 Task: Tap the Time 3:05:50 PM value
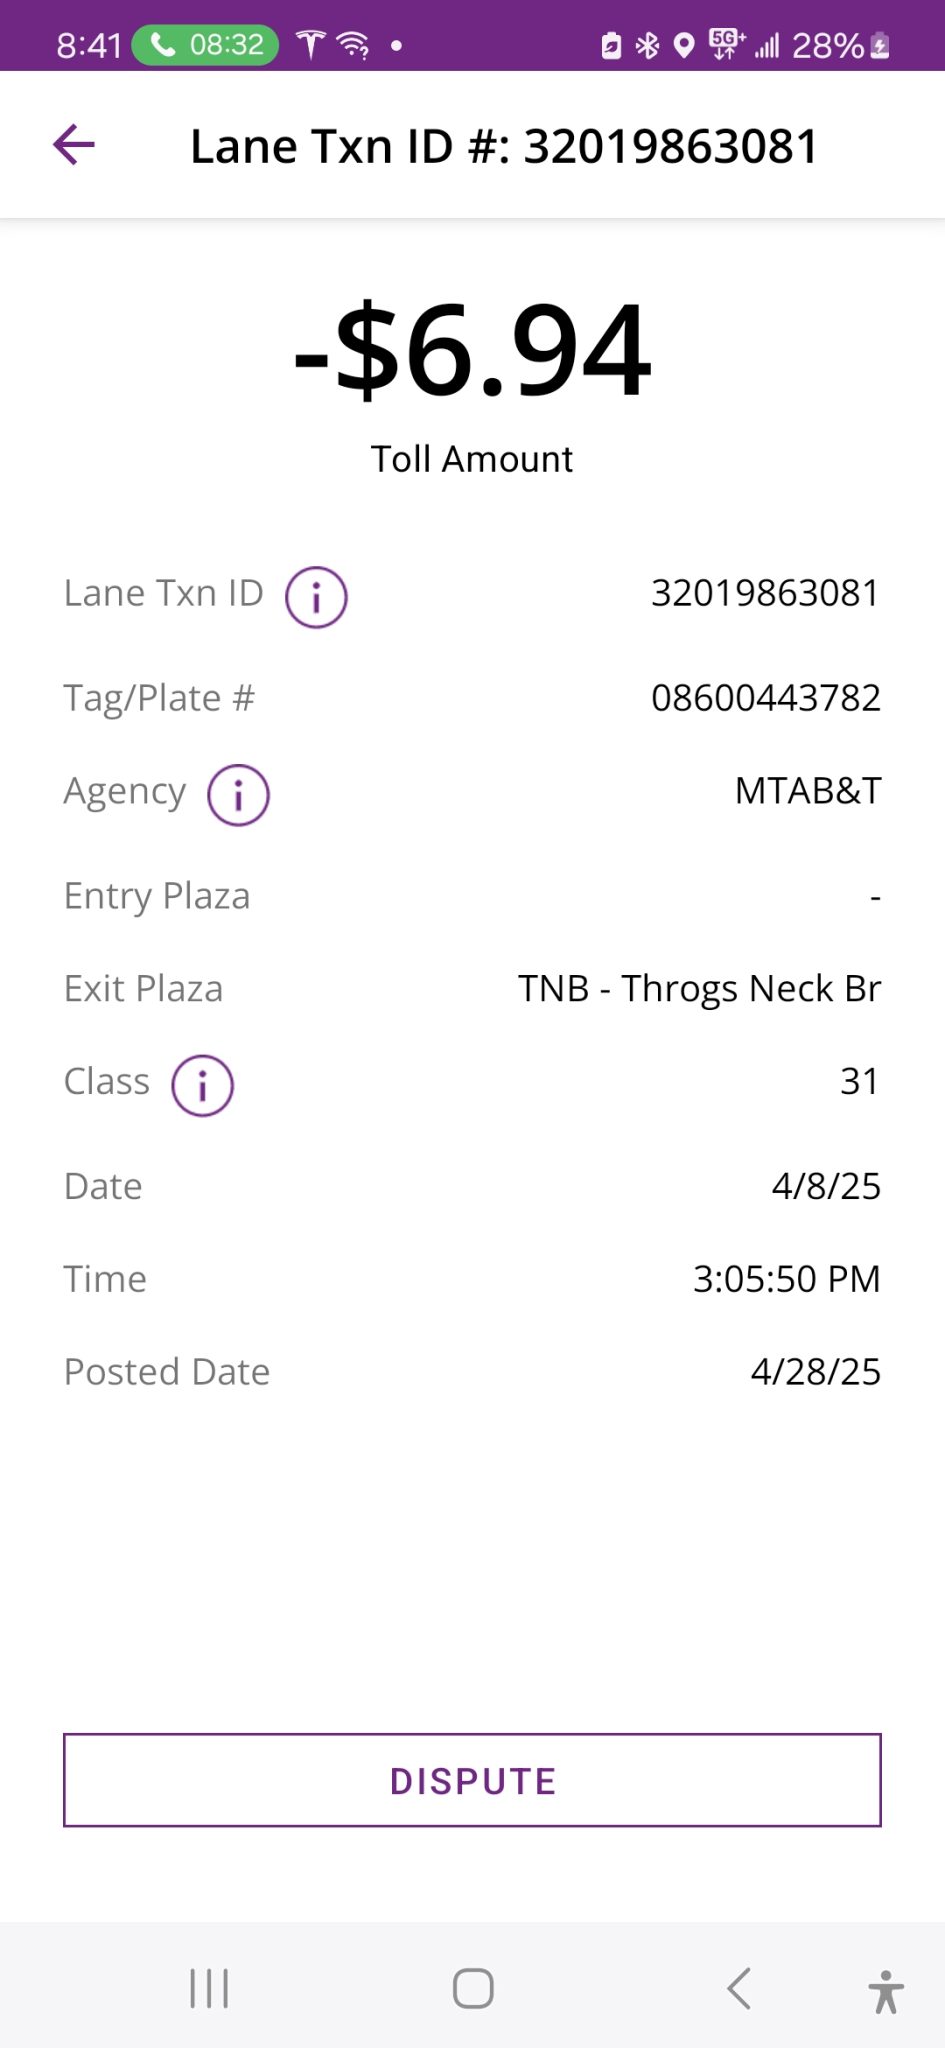coord(786,1279)
